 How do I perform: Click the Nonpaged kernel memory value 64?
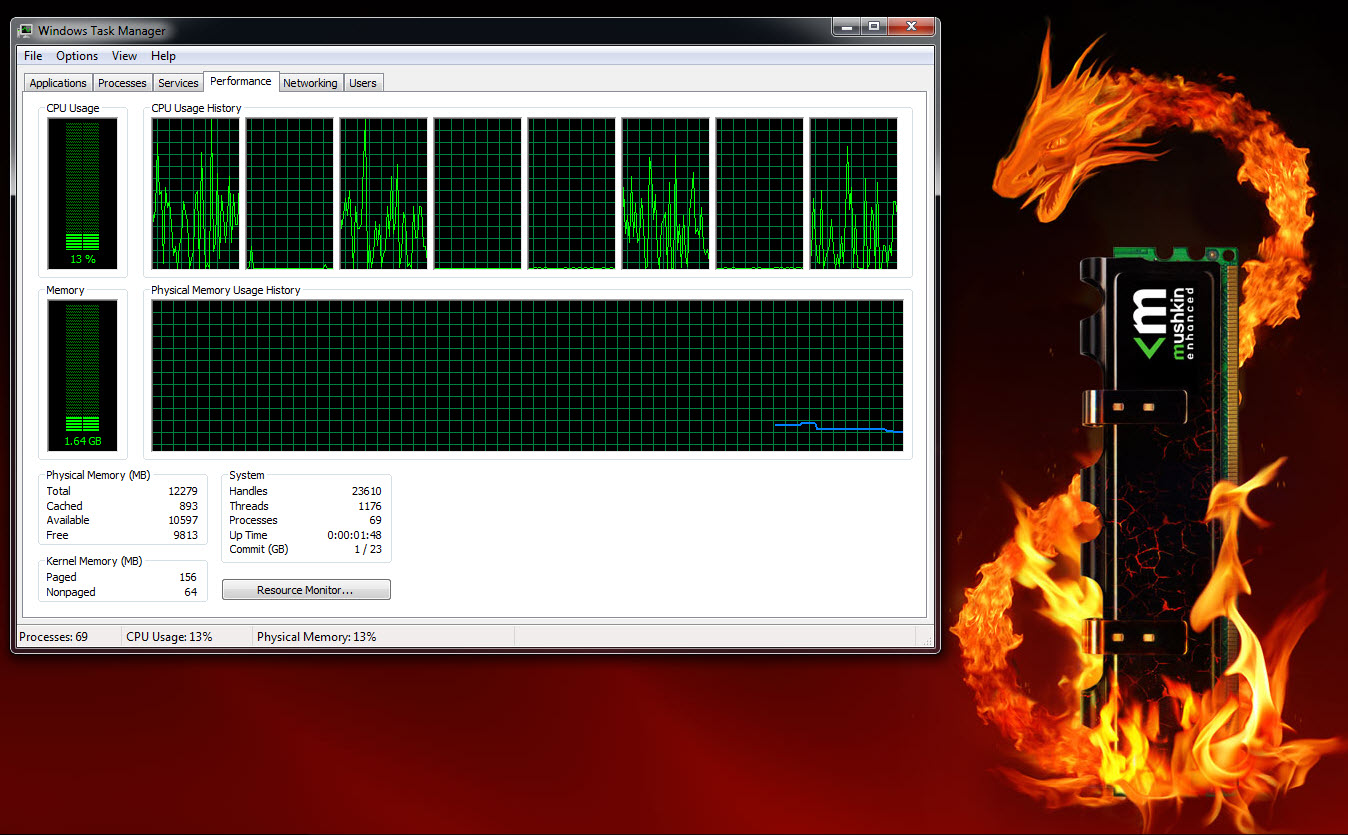point(191,592)
